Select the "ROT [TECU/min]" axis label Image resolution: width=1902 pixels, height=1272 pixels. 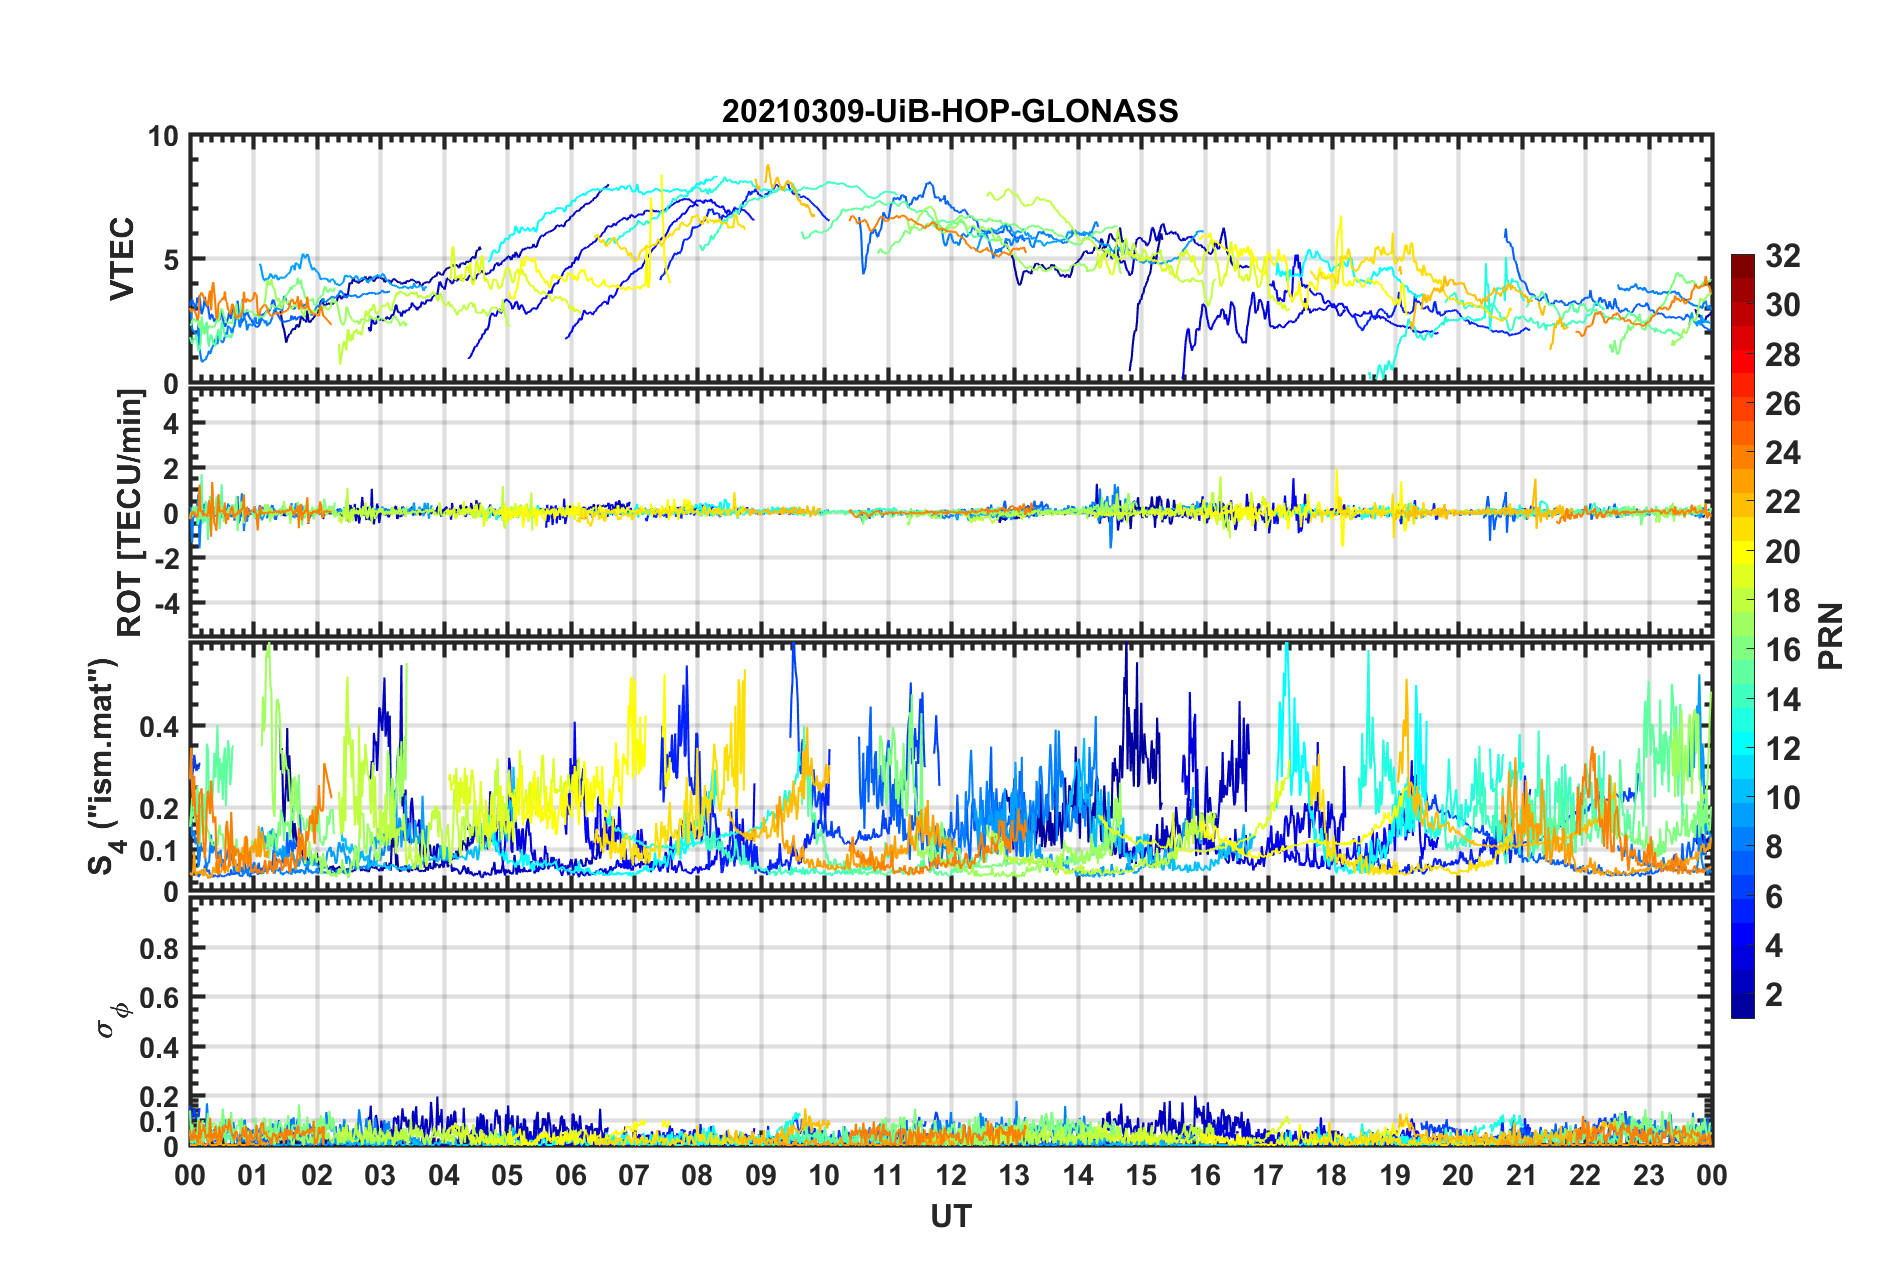tap(129, 513)
